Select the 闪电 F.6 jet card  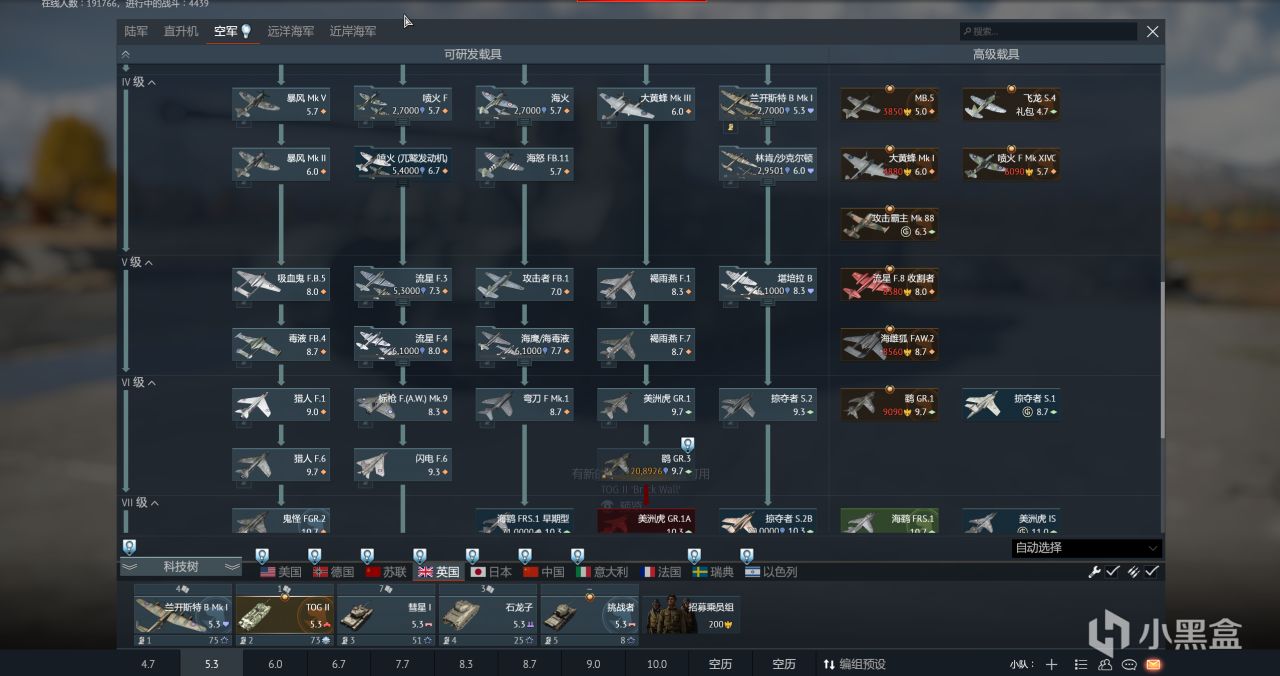(404, 464)
